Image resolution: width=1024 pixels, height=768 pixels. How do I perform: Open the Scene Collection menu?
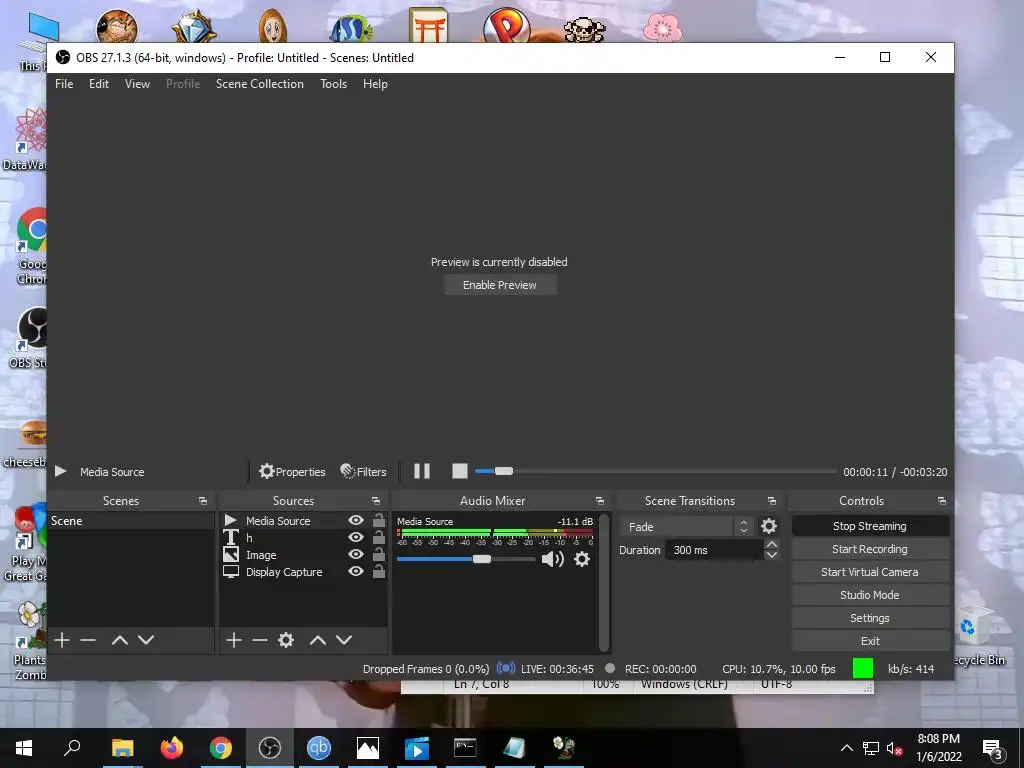pos(260,84)
